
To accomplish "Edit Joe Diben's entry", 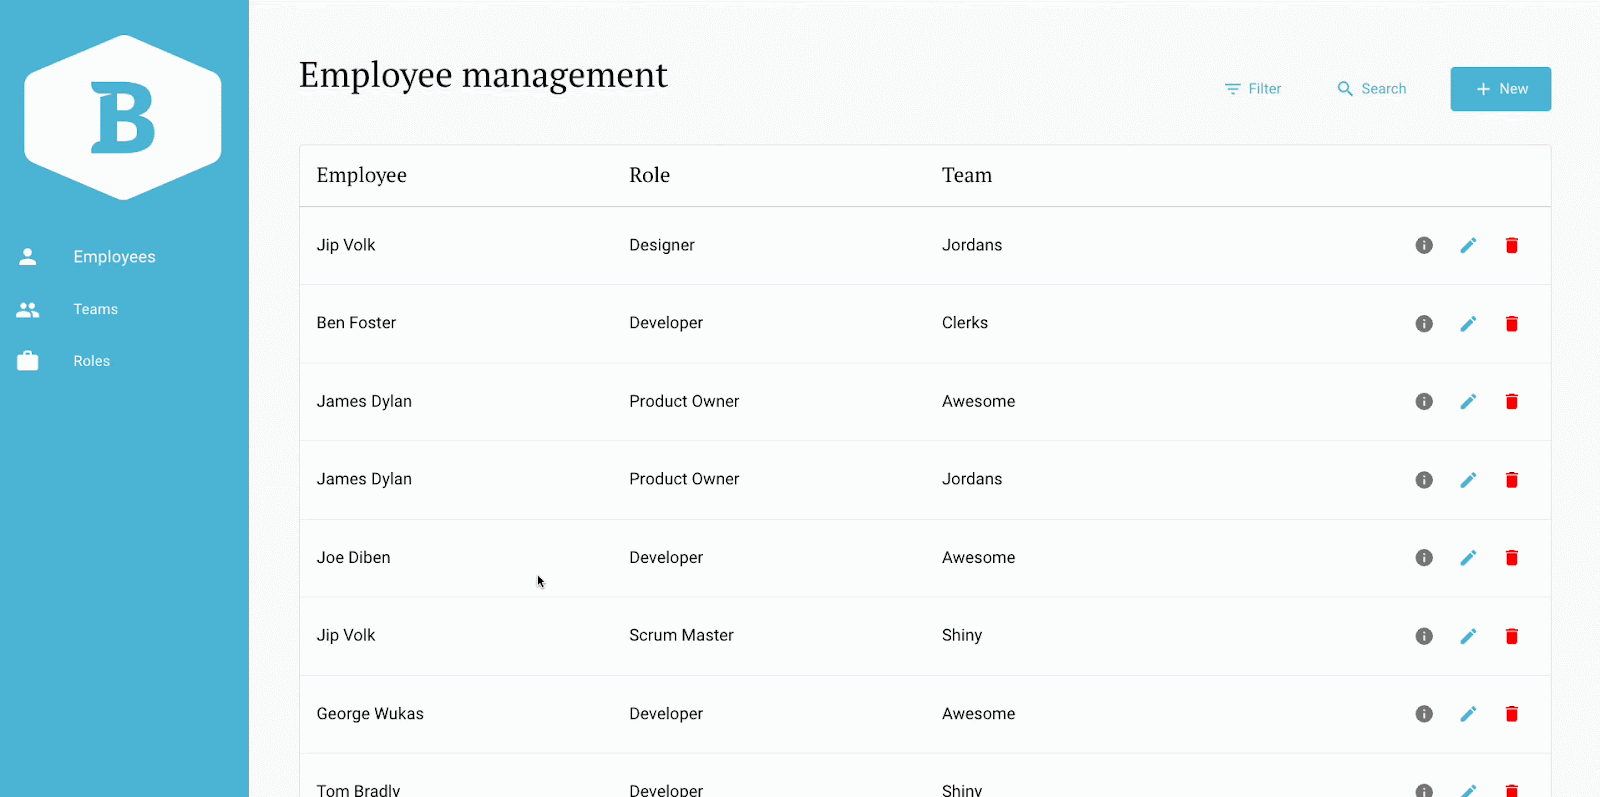I will [1468, 558].
